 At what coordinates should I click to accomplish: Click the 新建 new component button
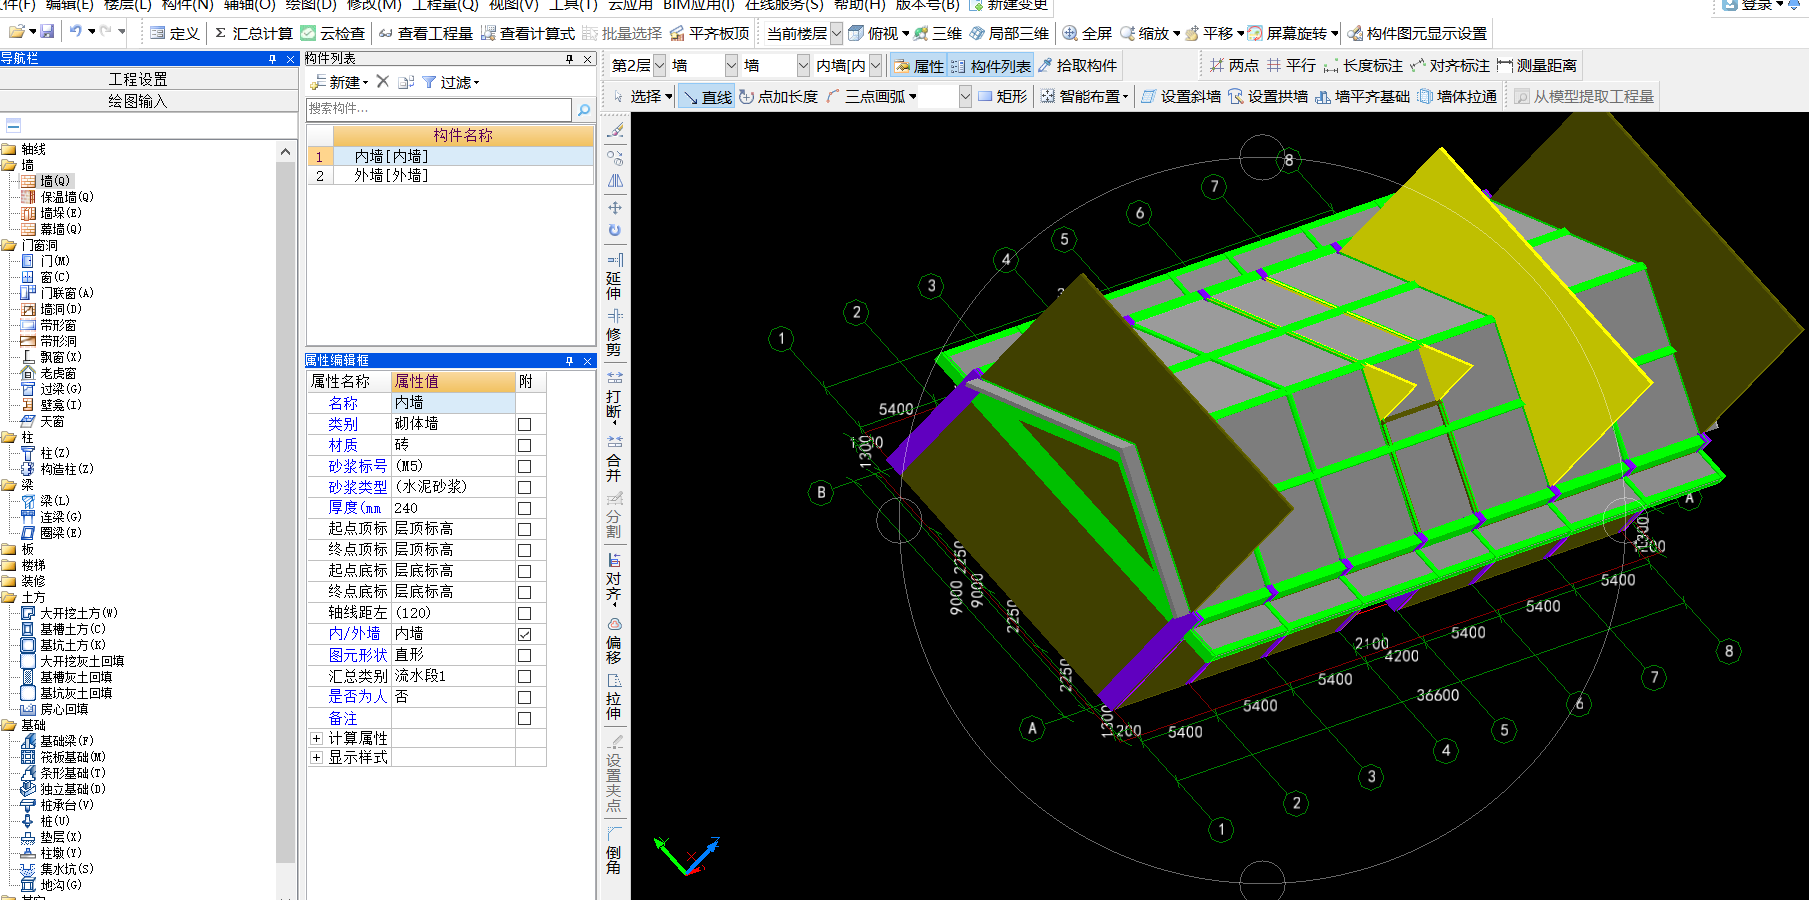point(340,82)
